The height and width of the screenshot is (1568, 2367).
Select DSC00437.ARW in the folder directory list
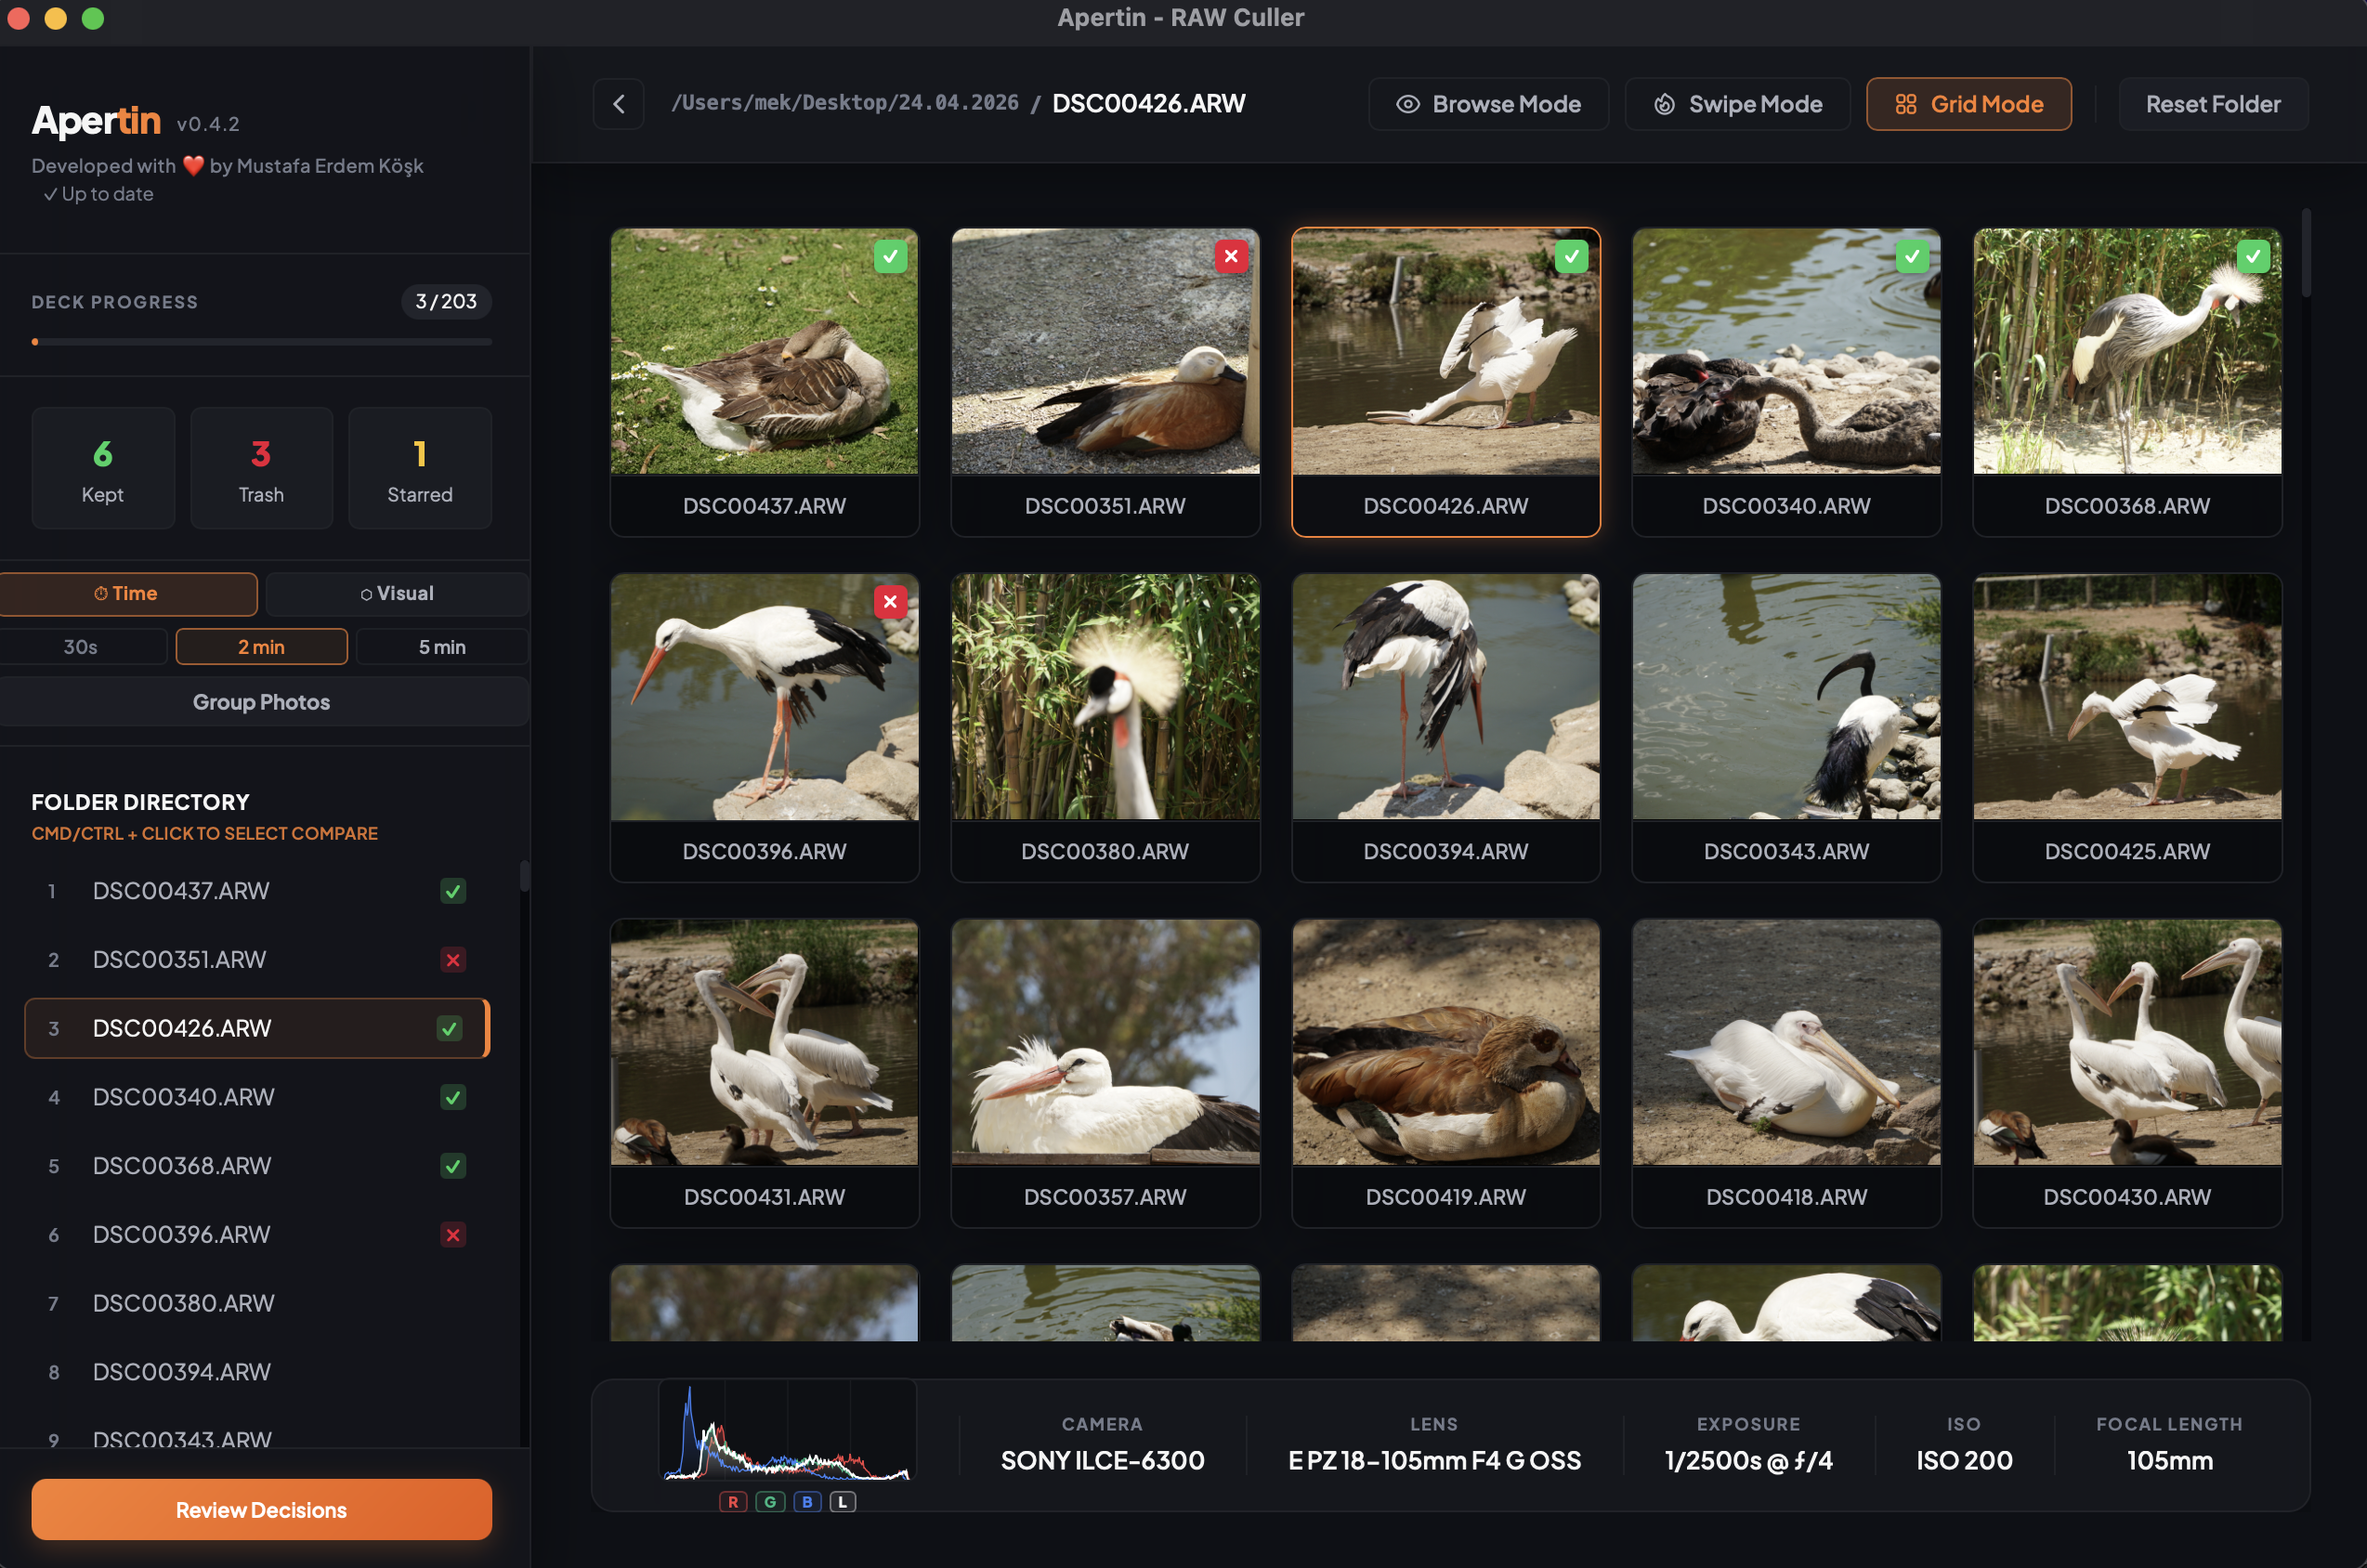click(257, 891)
